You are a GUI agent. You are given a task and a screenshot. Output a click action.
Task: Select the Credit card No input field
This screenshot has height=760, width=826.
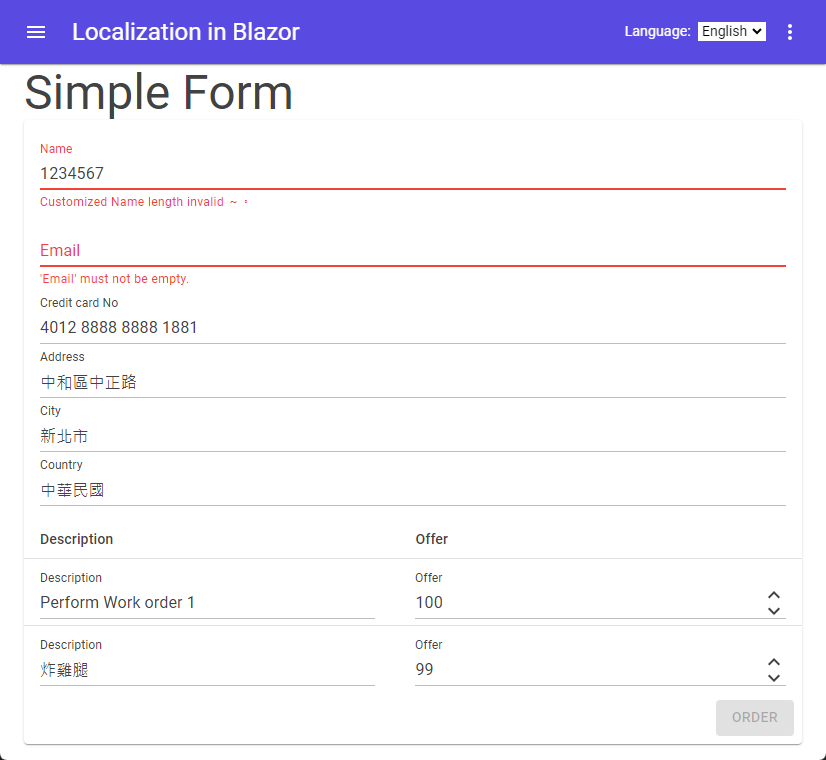coord(412,328)
